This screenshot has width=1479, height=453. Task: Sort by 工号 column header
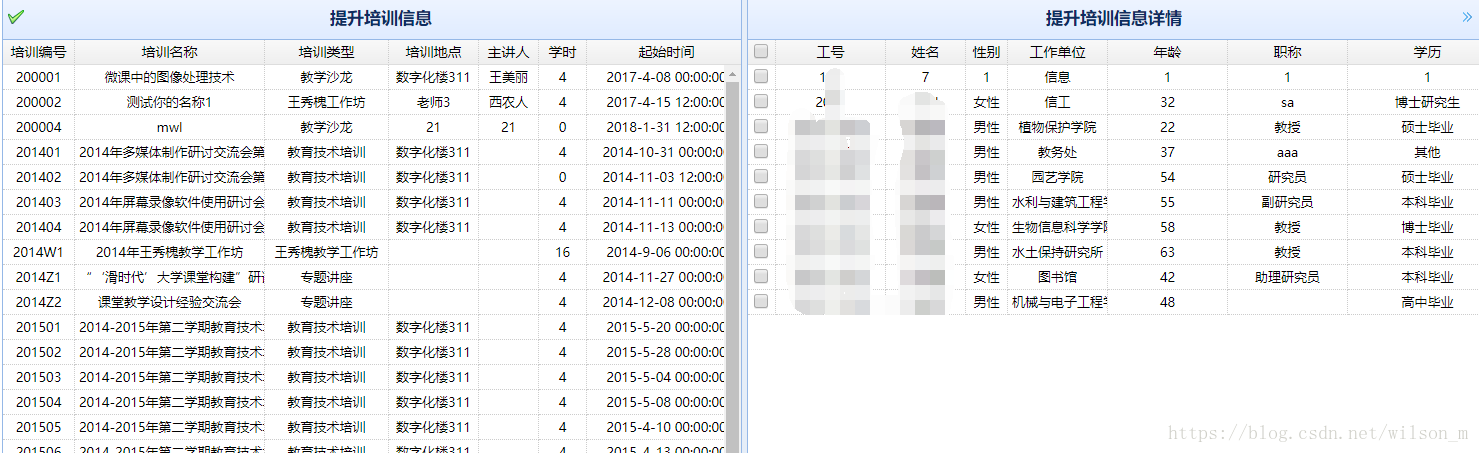click(830, 52)
